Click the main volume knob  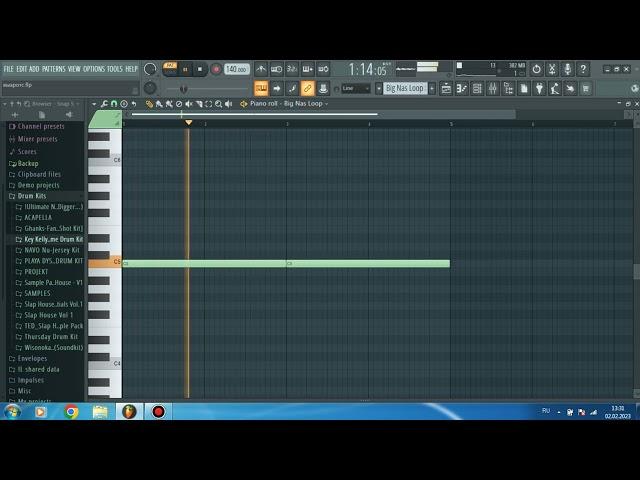(150, 69)
